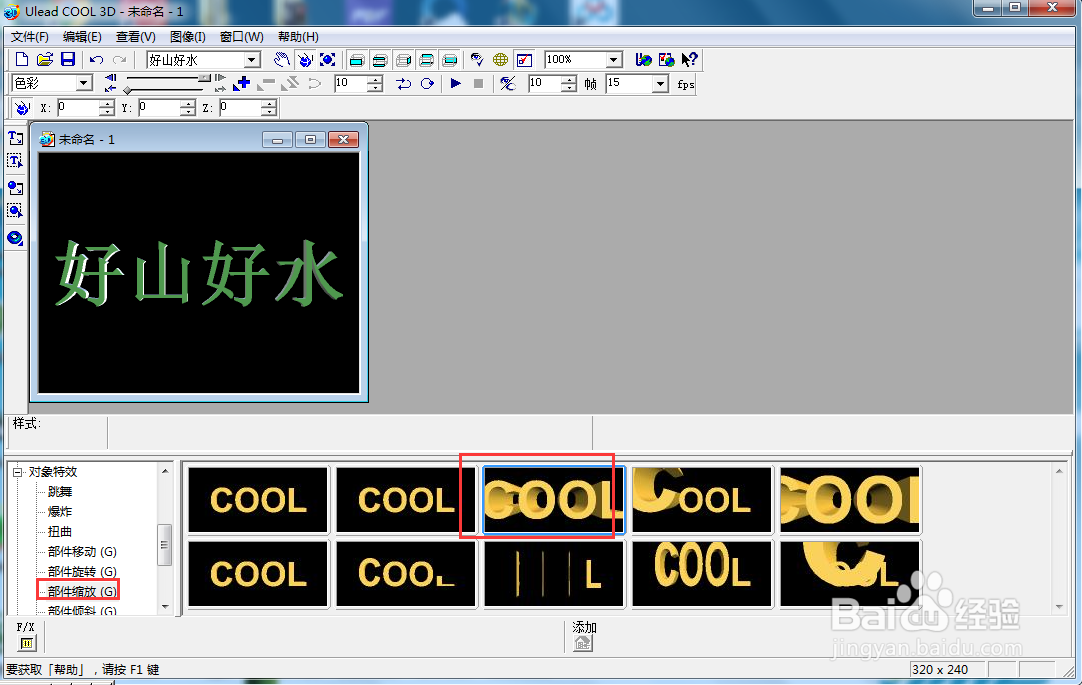Increase the Y value spinner
This screenshot has height=685, width=1082.
[x=188, y=103]
